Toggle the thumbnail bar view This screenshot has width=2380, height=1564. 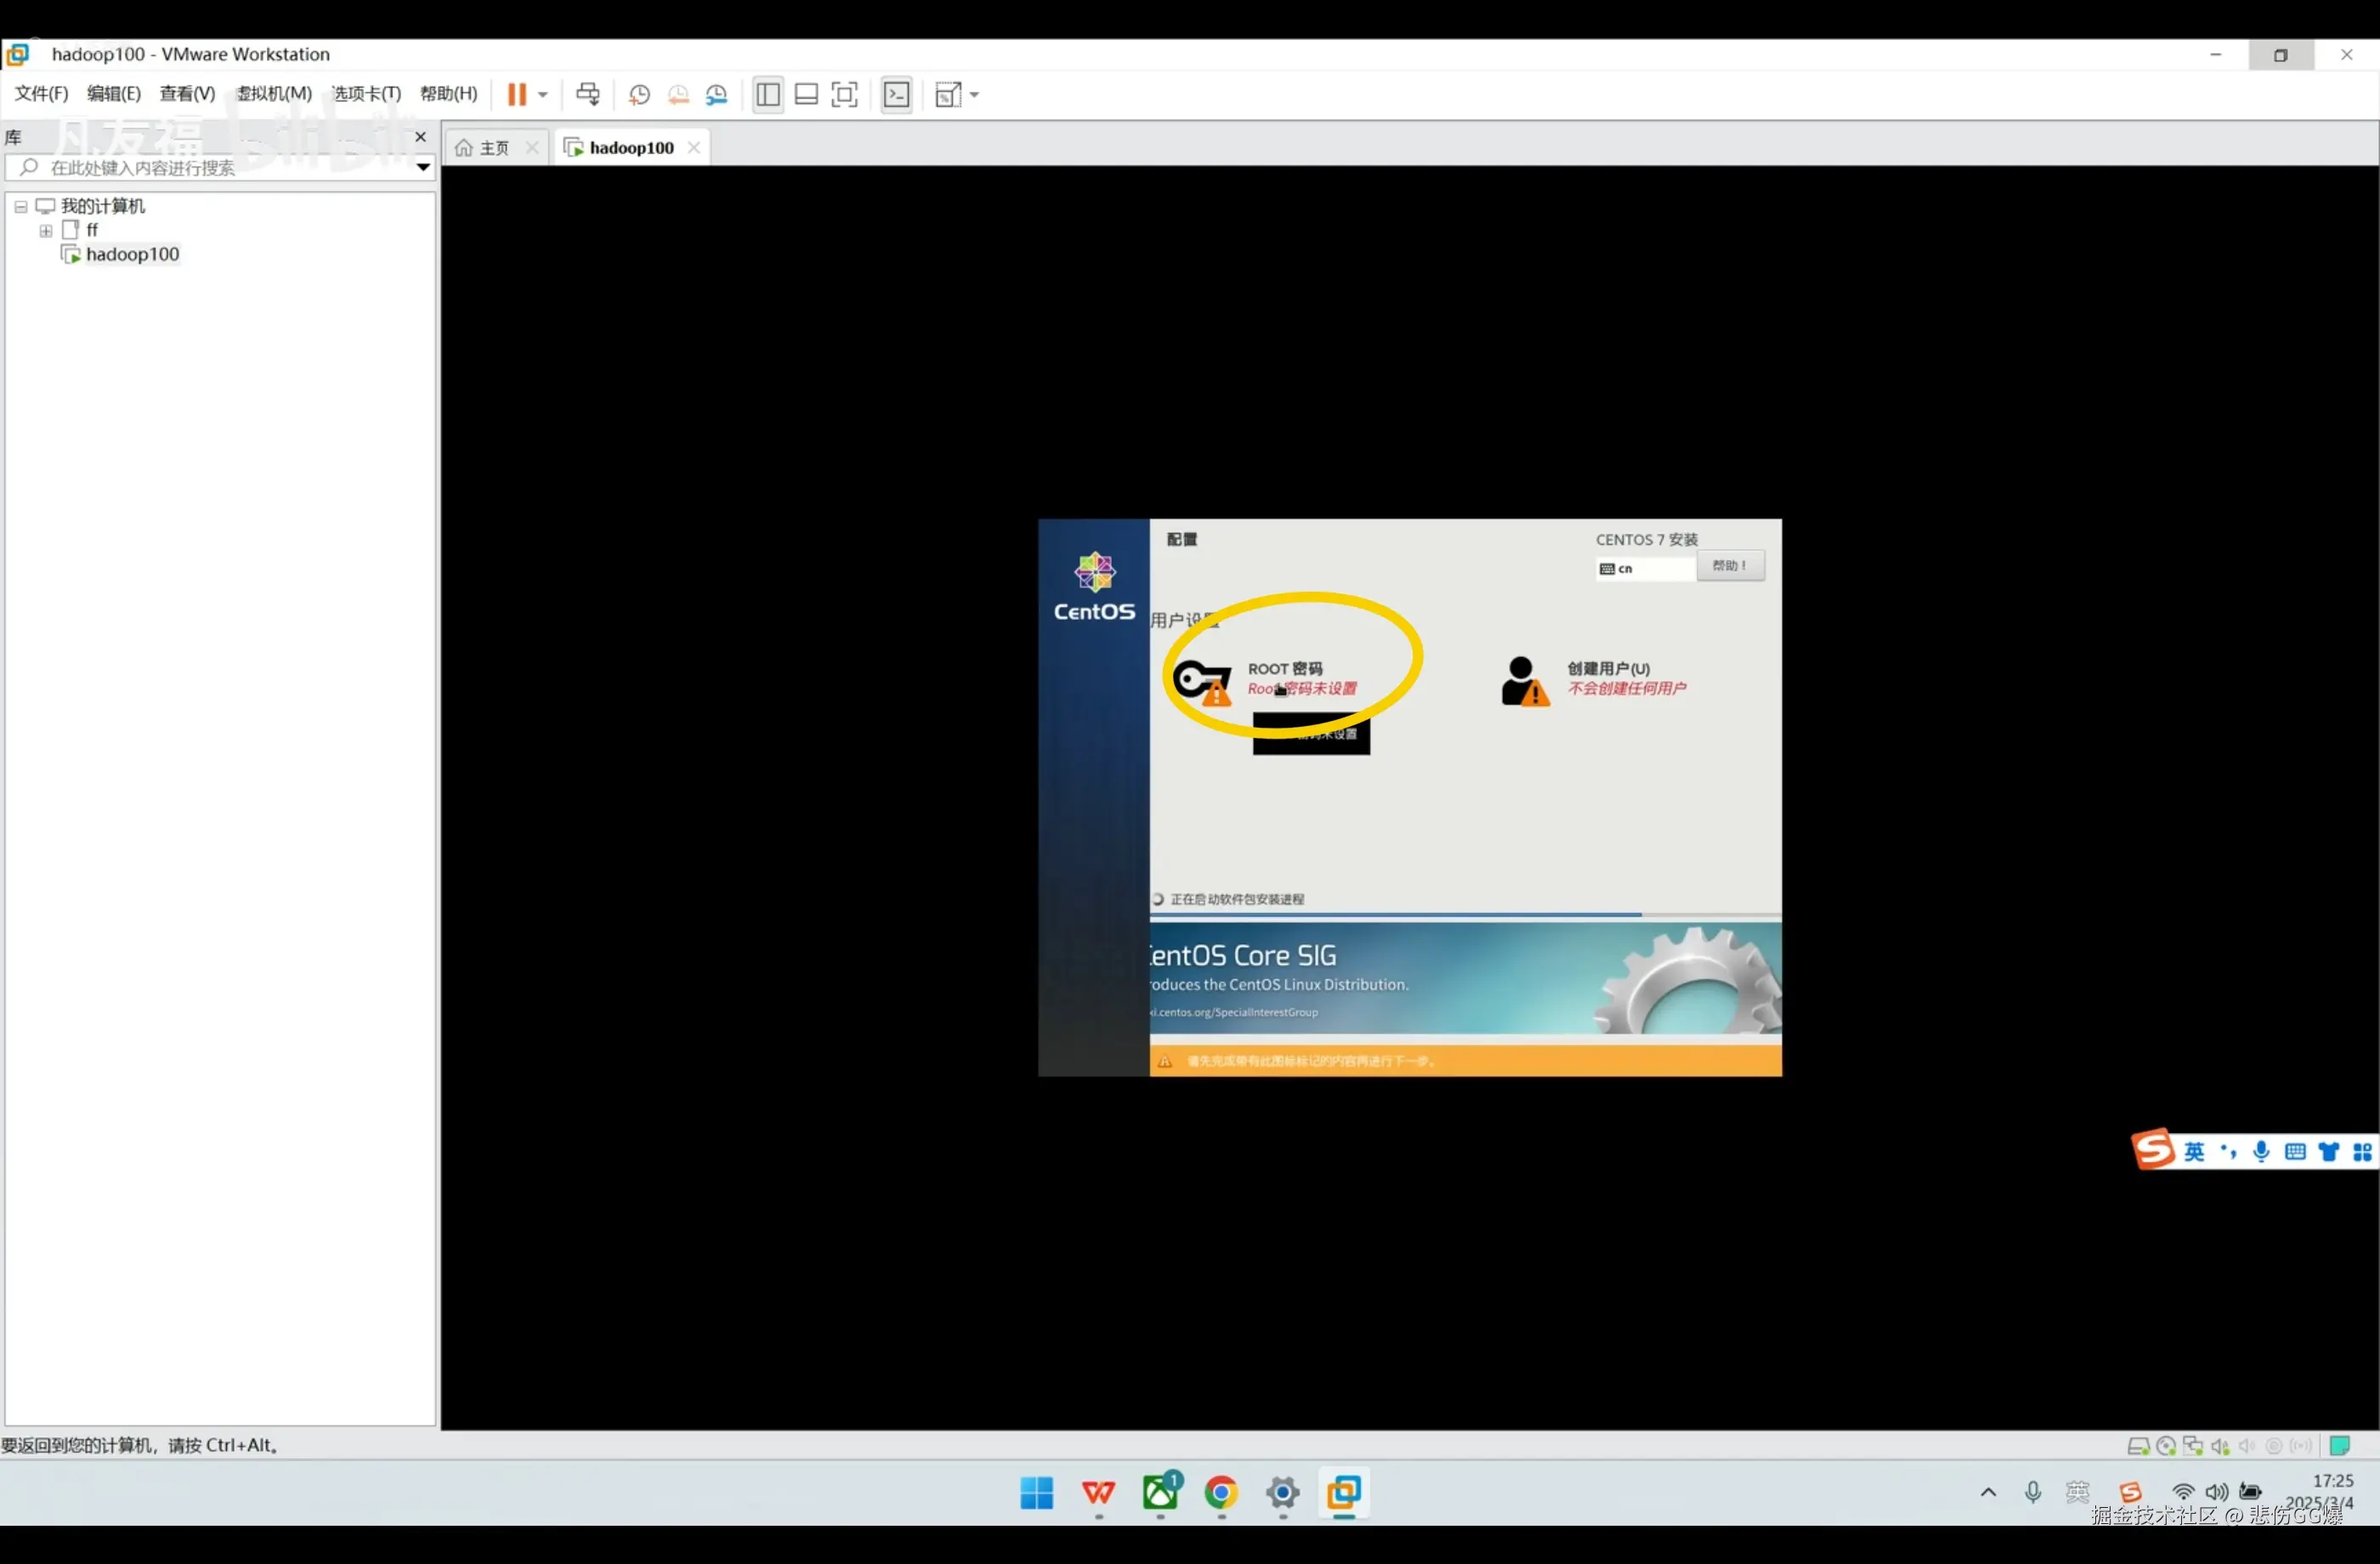[x=806, y=95]
